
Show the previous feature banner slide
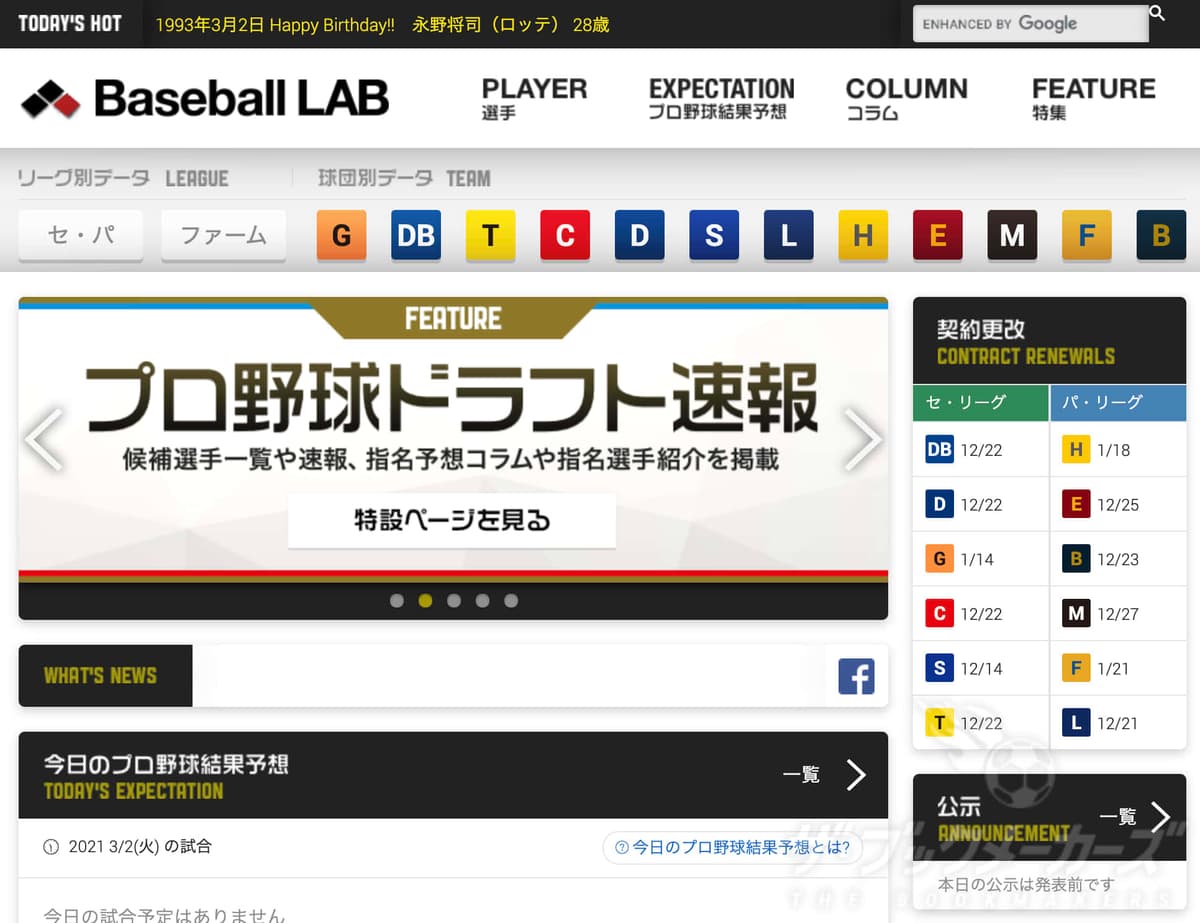point(44,439)
